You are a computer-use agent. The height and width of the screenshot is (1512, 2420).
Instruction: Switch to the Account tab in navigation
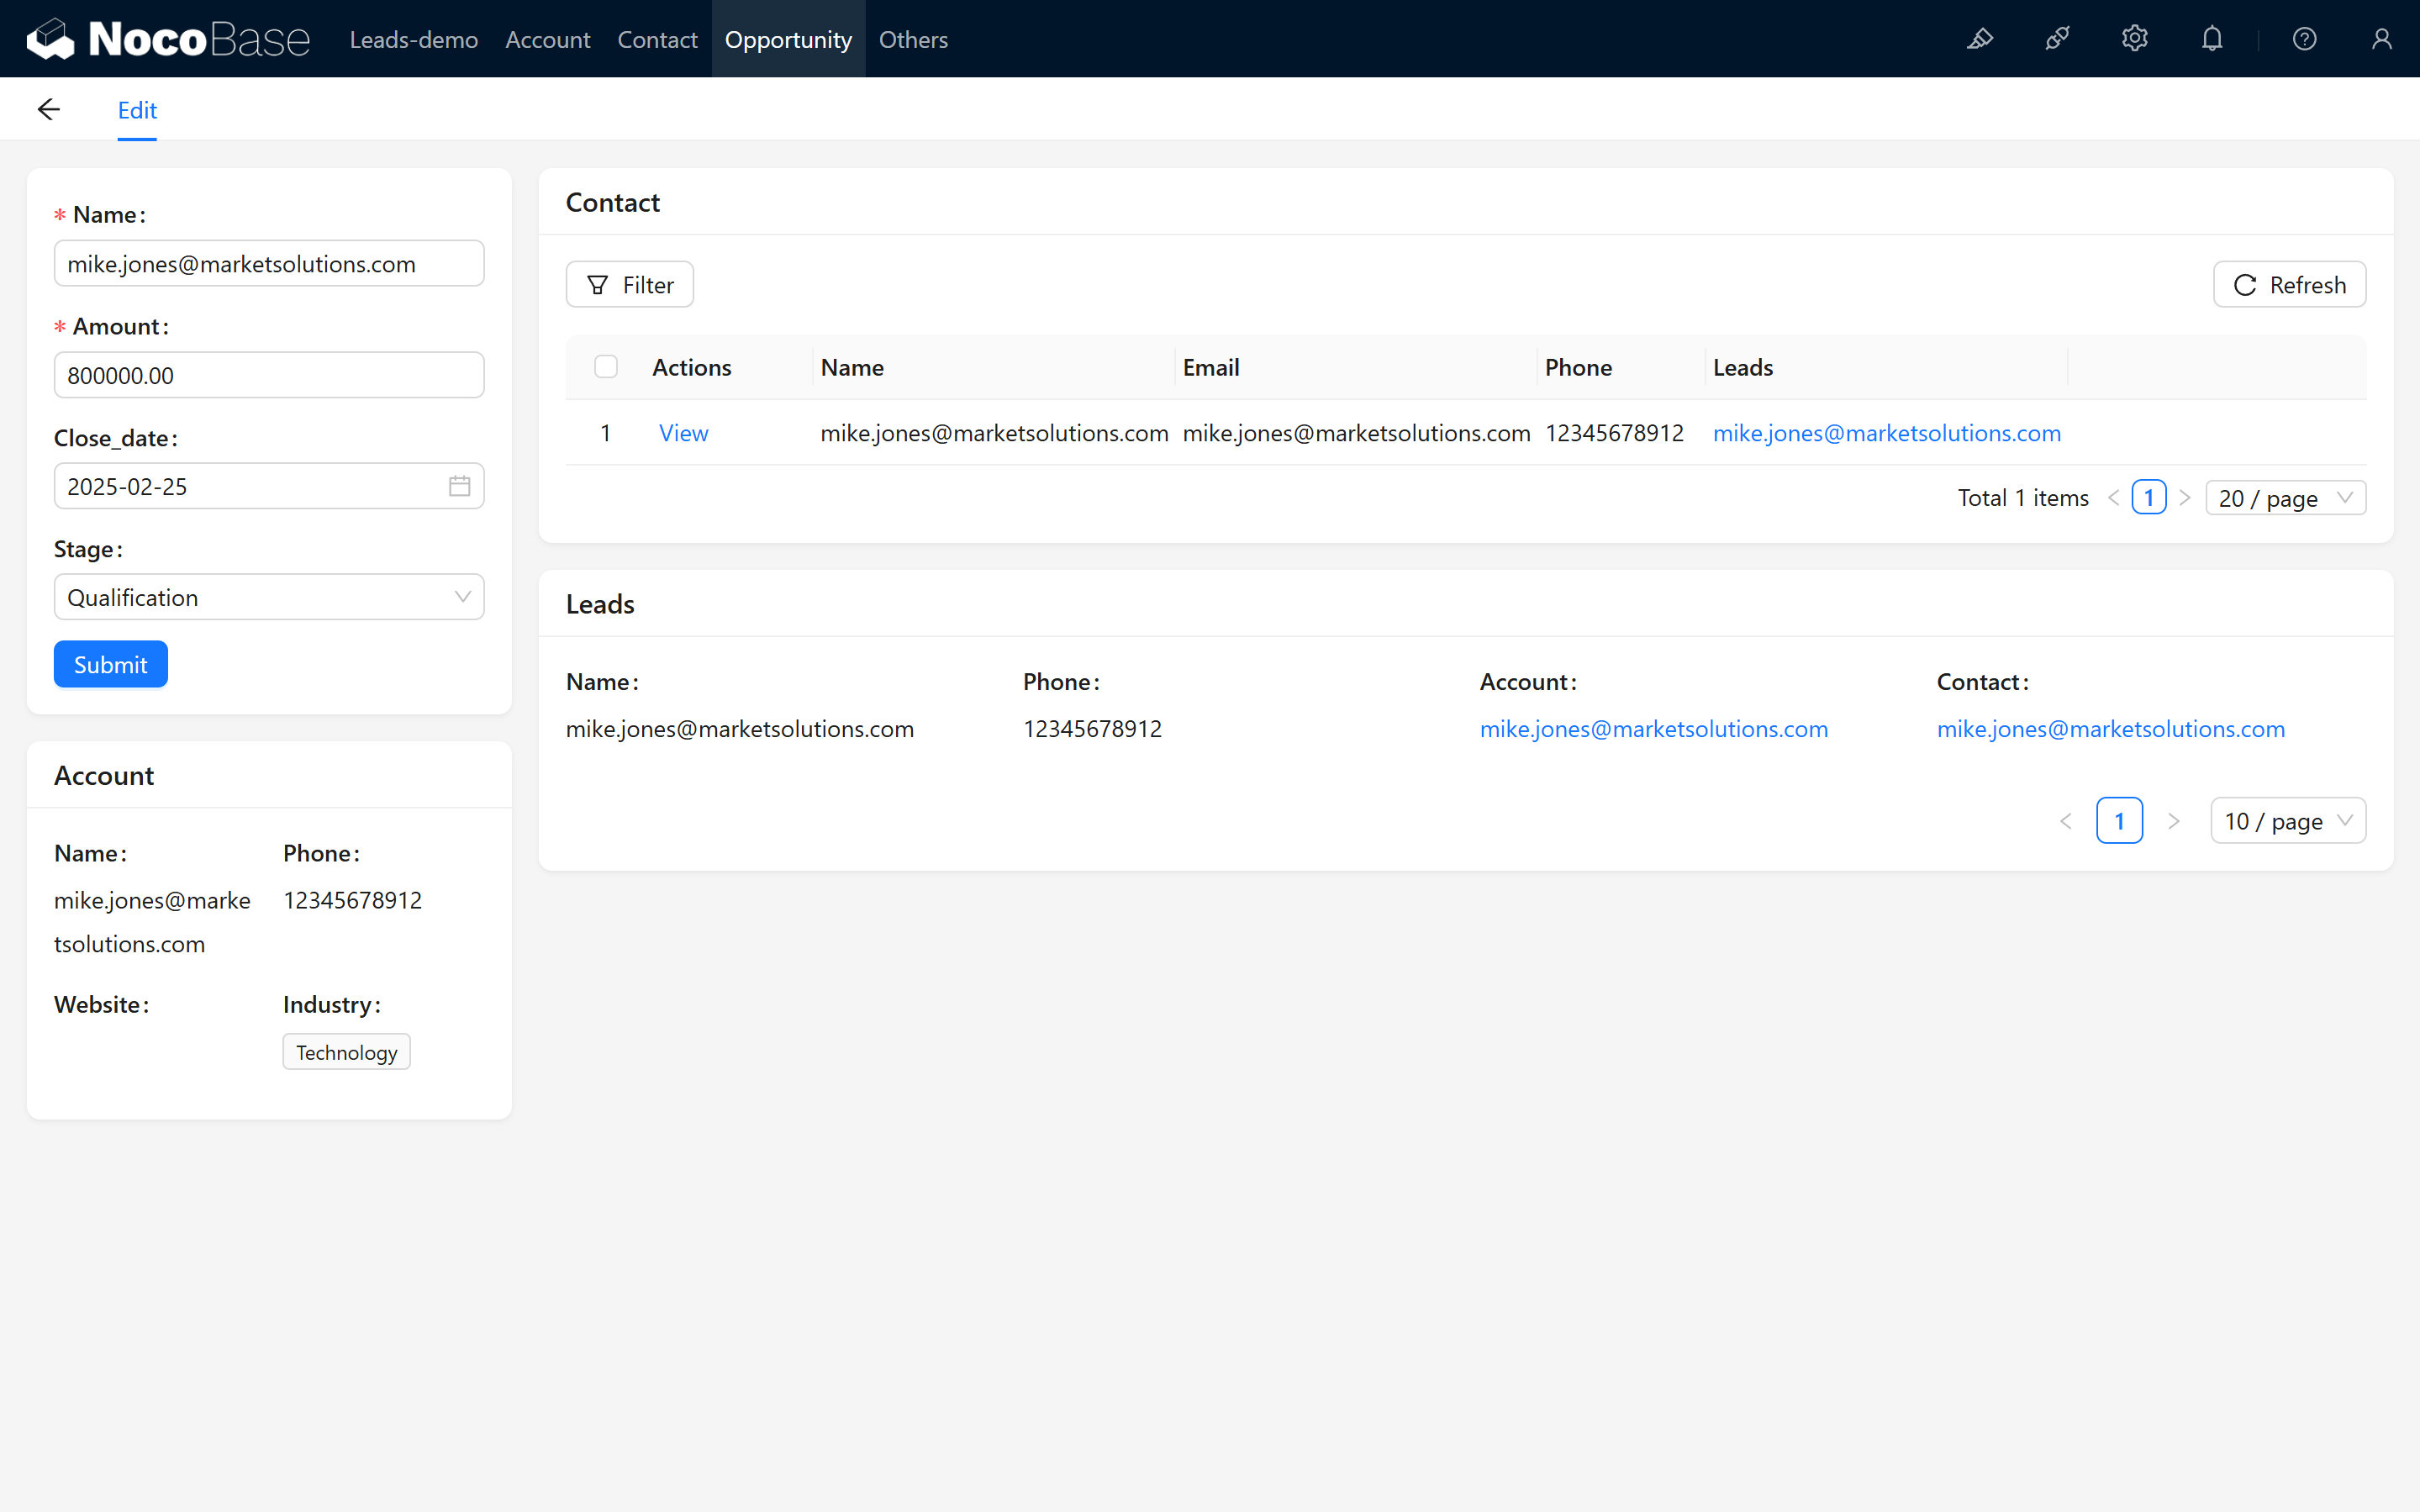coord(546,39)
